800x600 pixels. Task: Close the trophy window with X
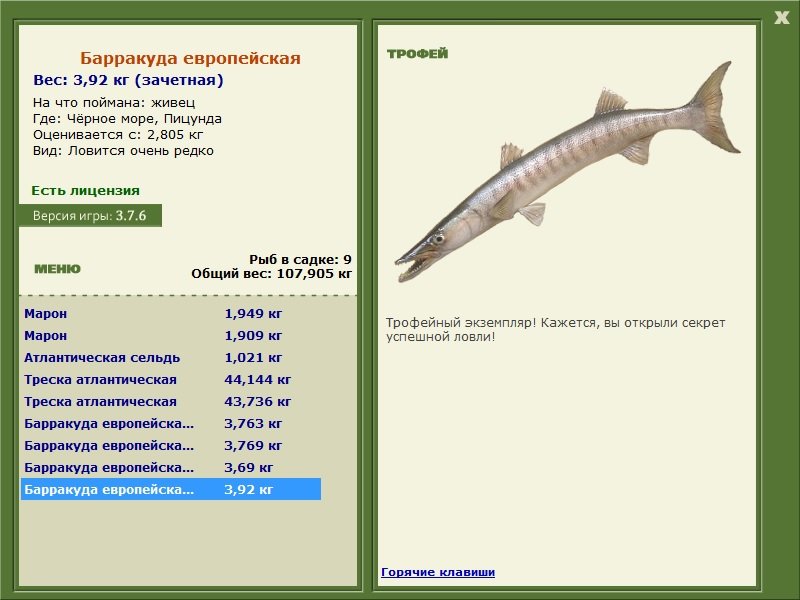click(x=781, y=18)
